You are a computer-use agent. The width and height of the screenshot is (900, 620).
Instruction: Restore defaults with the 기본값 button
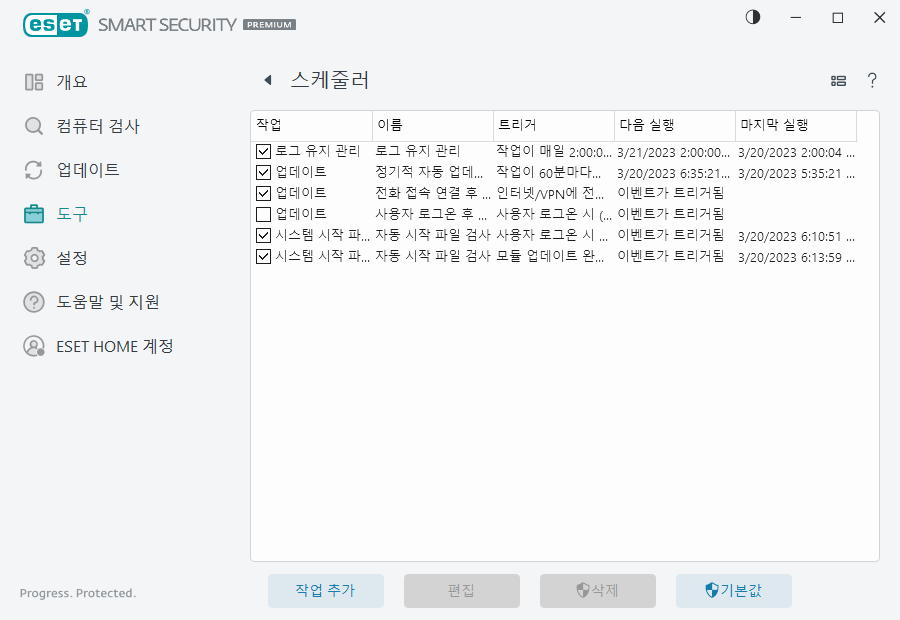click(734, 590)
